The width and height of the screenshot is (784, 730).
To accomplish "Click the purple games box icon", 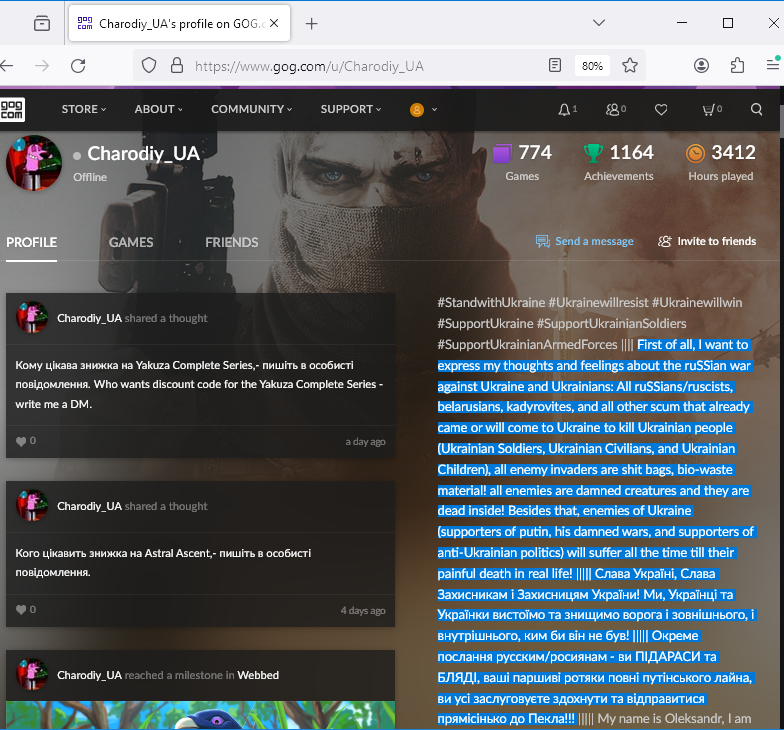I will (x=502, y=154).
